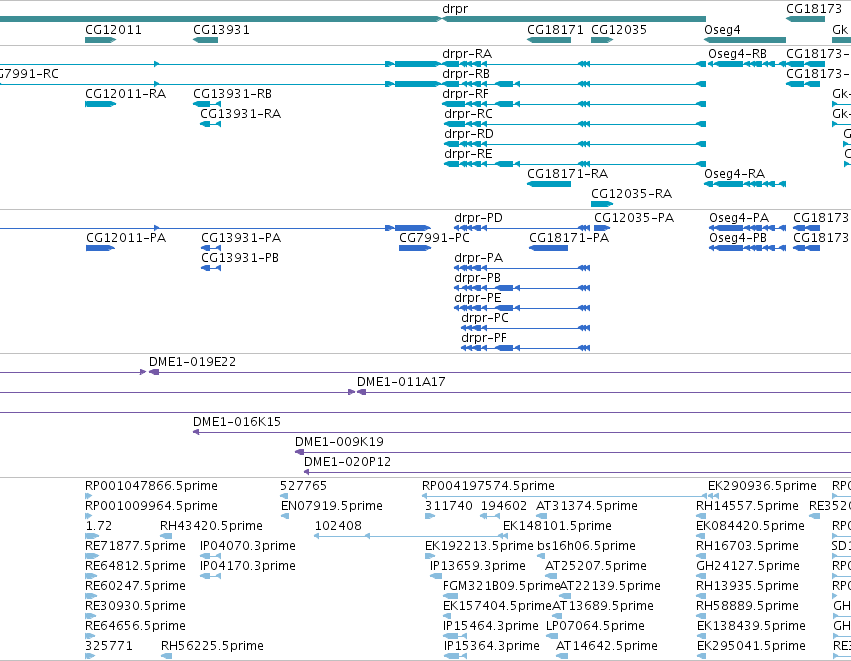Click protein CG12035-PA
Screen dimensions: 851x661
pyautogui.click(x=634, y=218)
